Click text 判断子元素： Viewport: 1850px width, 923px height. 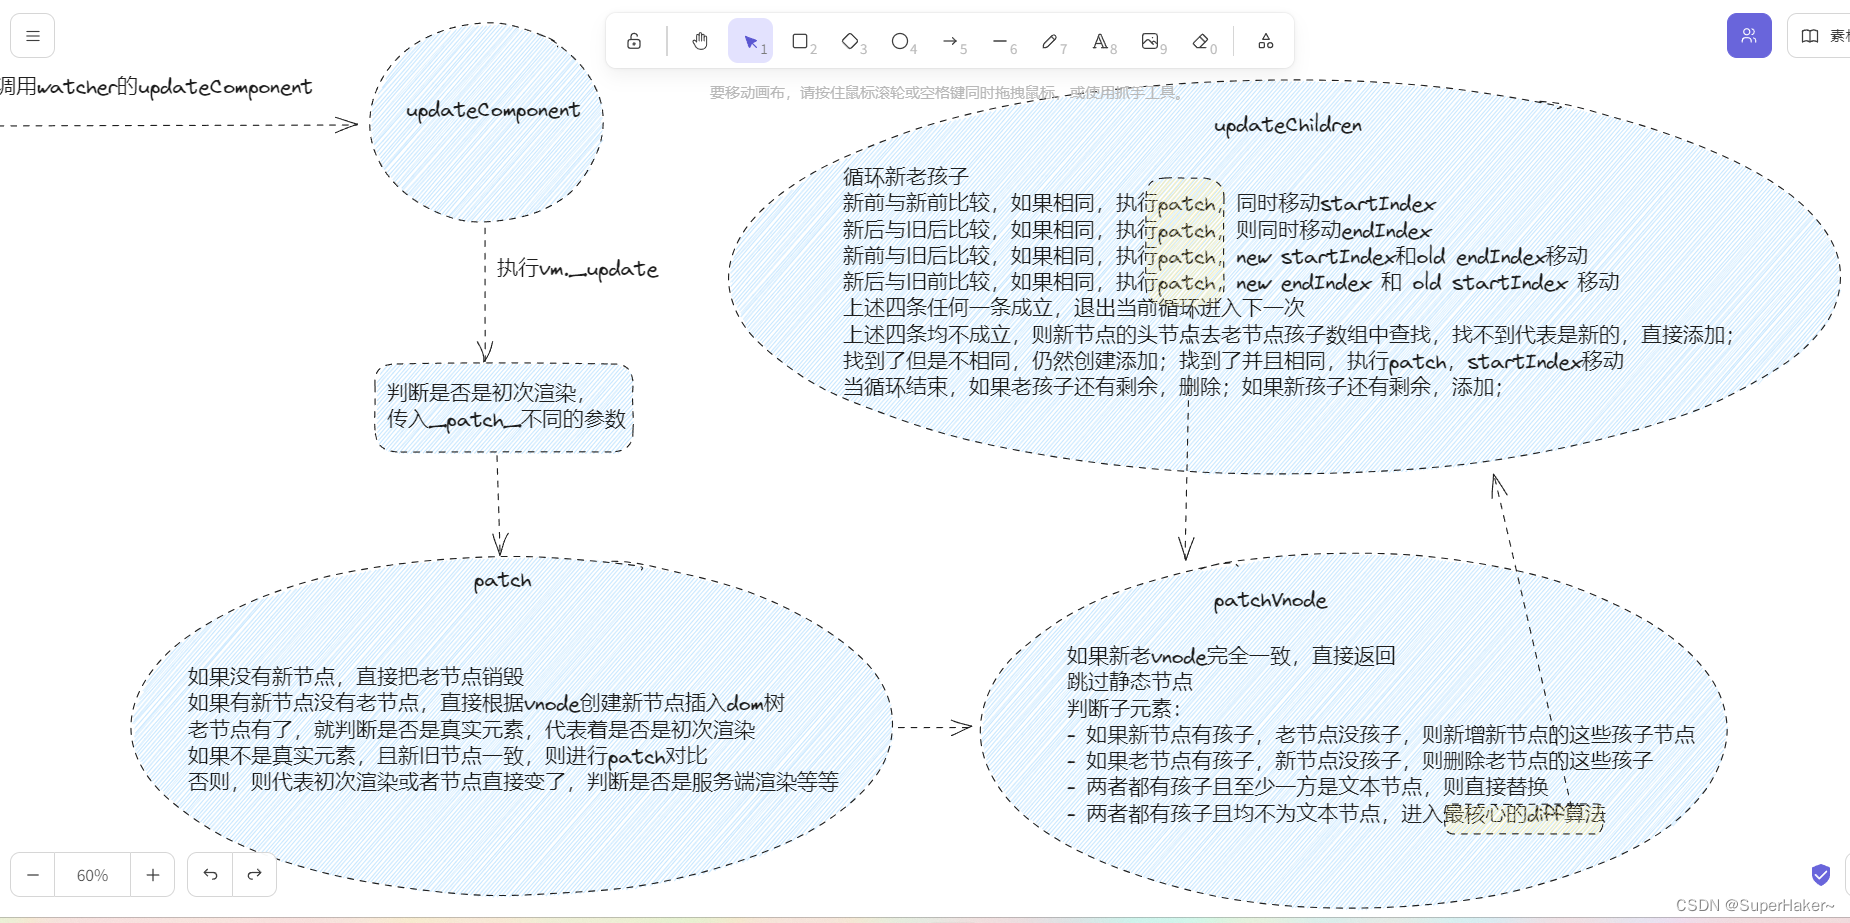[1124, 709]
